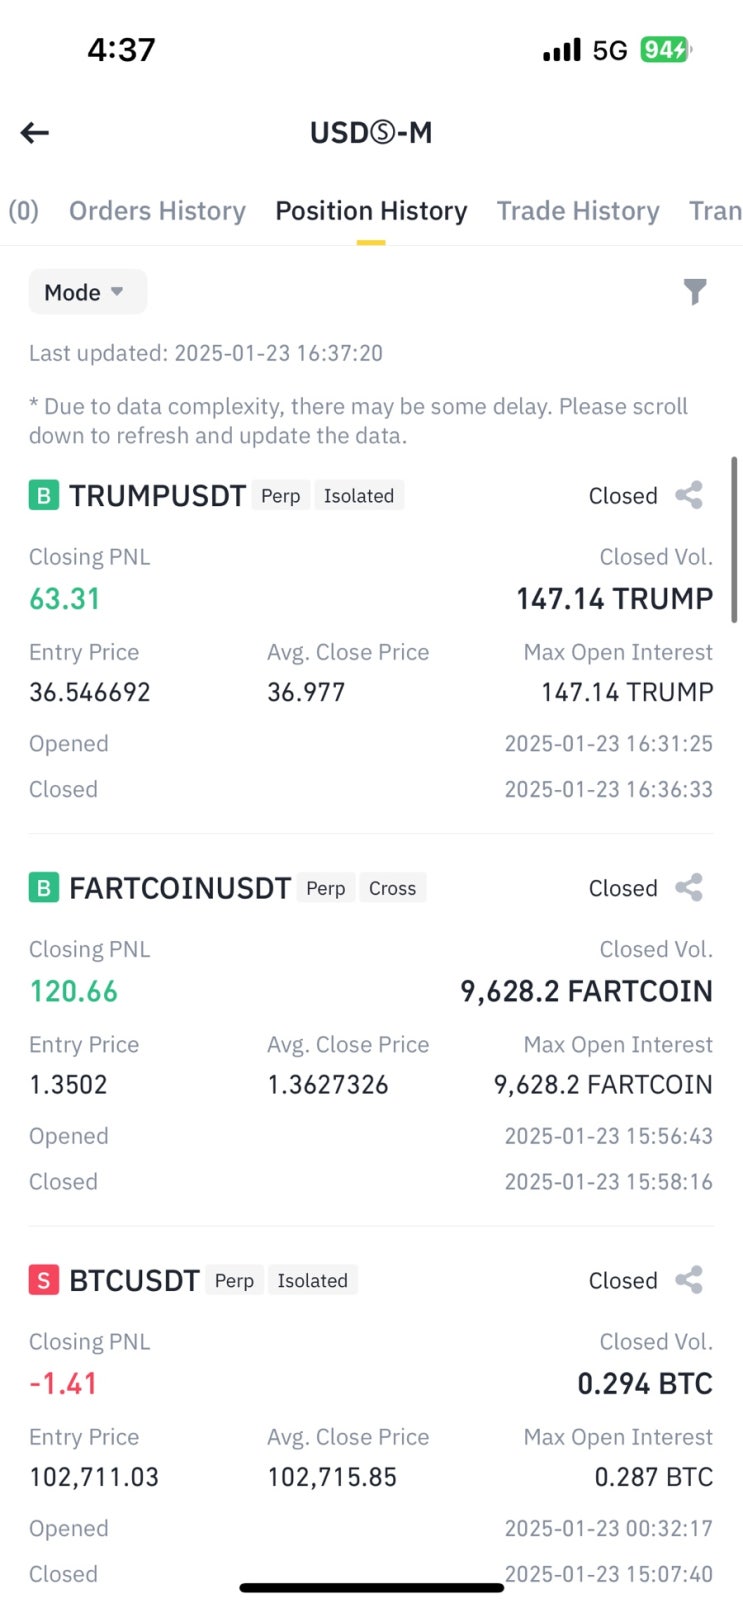
Task: Tap the green B badge beside FARTCOINUSDT
Action: 44,887
